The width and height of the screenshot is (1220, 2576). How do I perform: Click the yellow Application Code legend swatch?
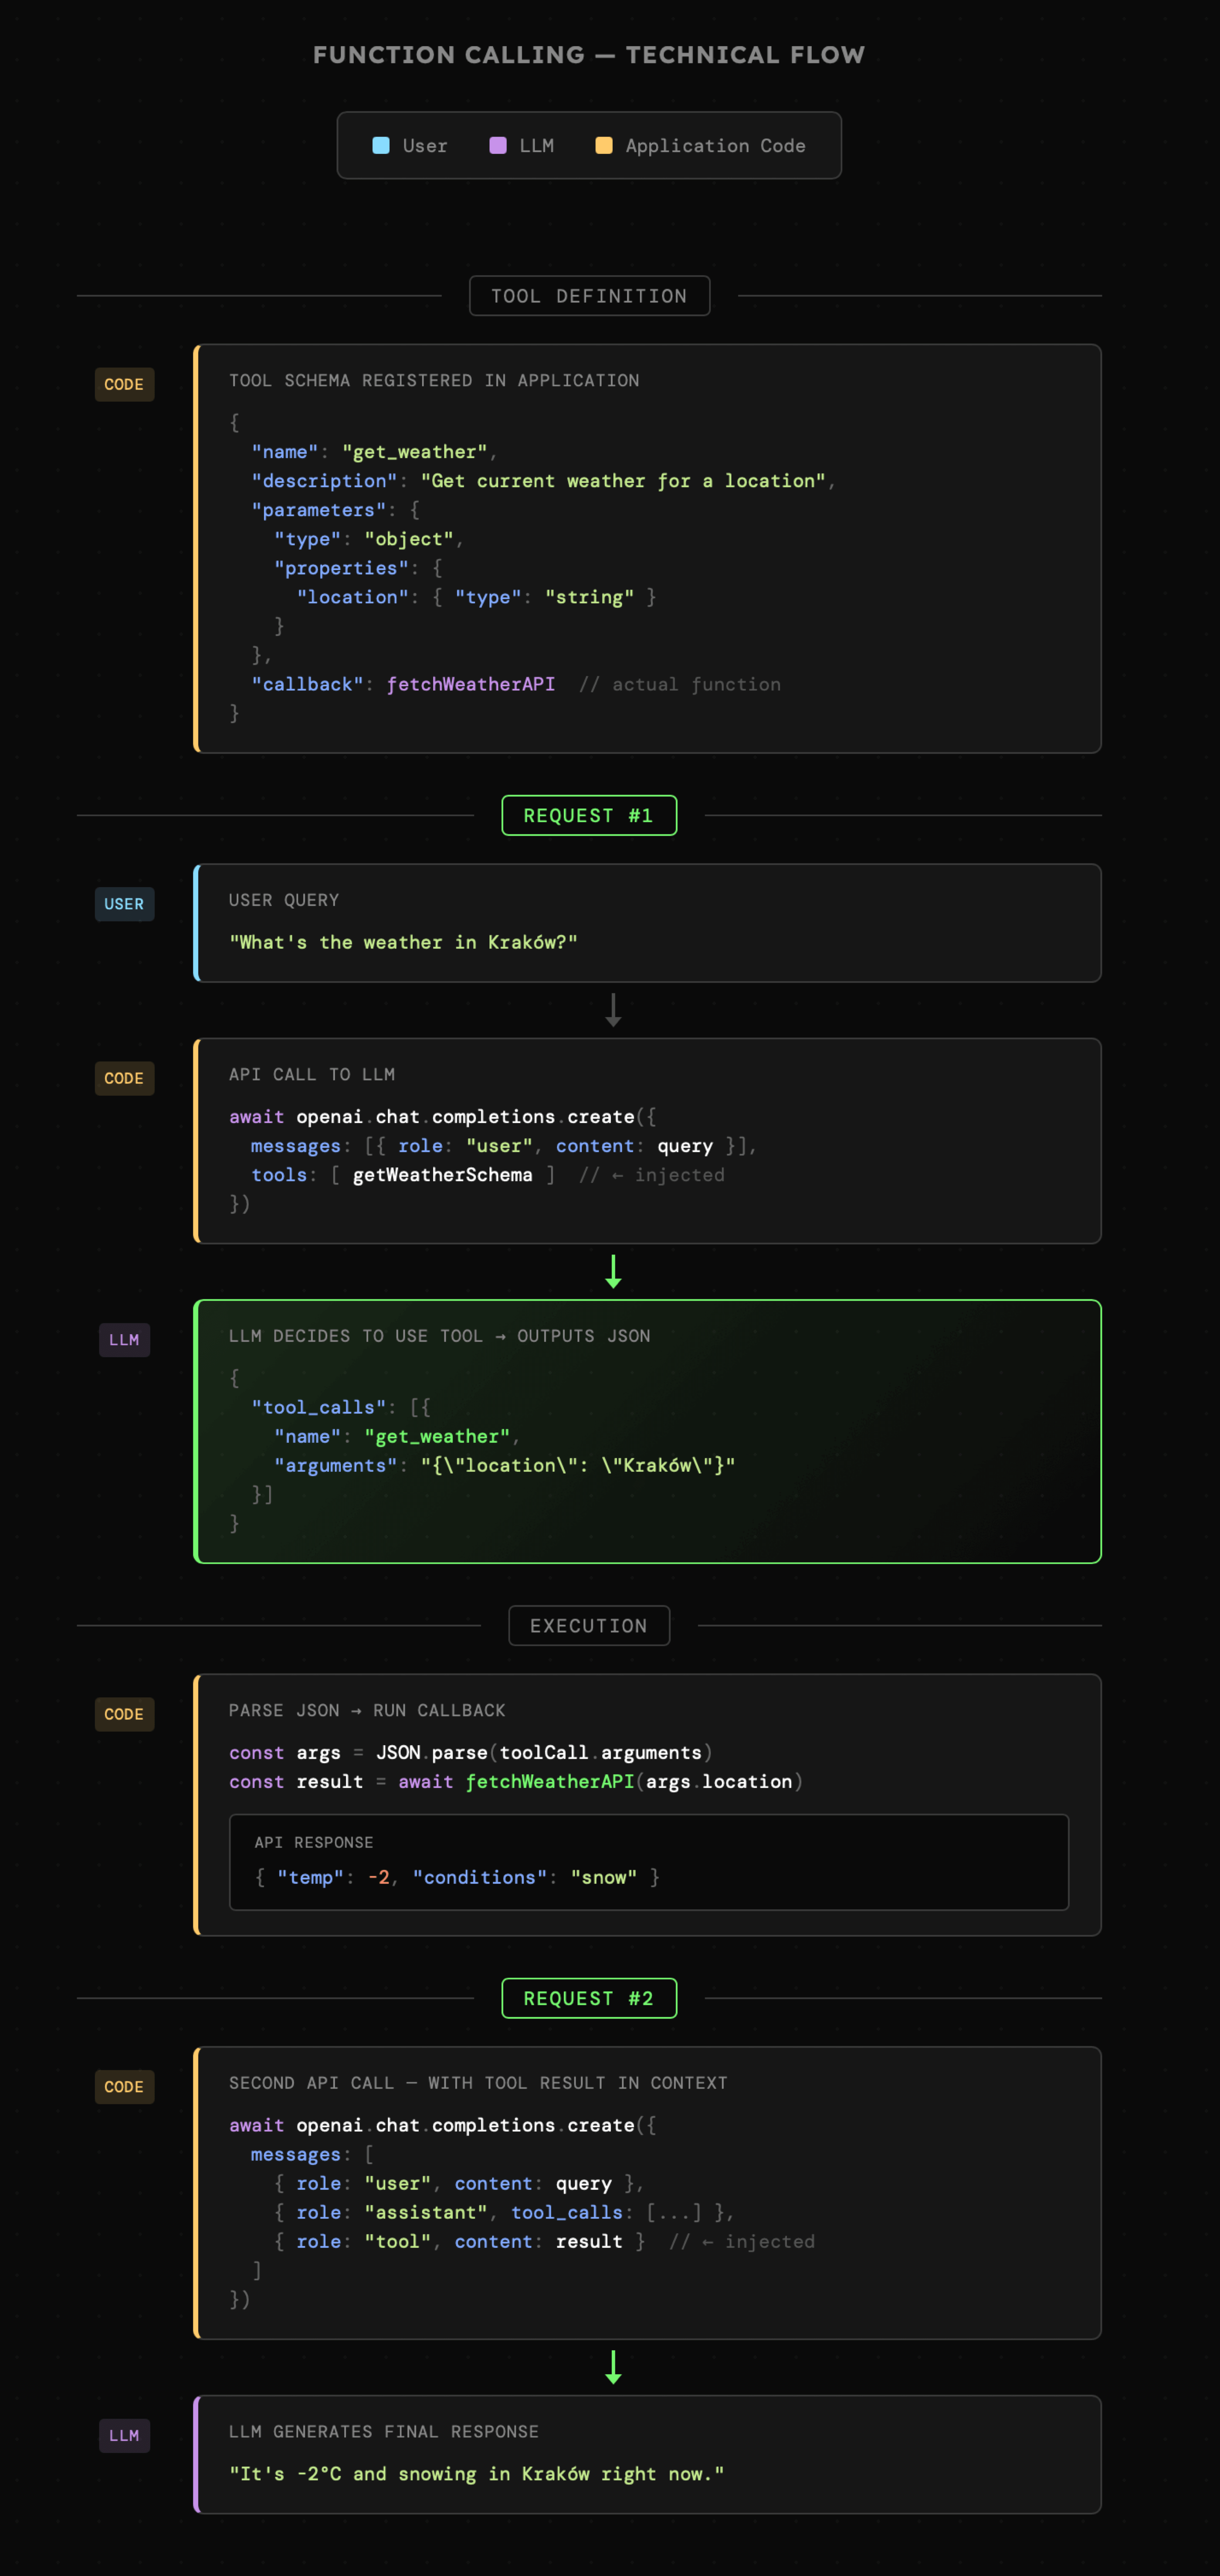click(603, 146)
